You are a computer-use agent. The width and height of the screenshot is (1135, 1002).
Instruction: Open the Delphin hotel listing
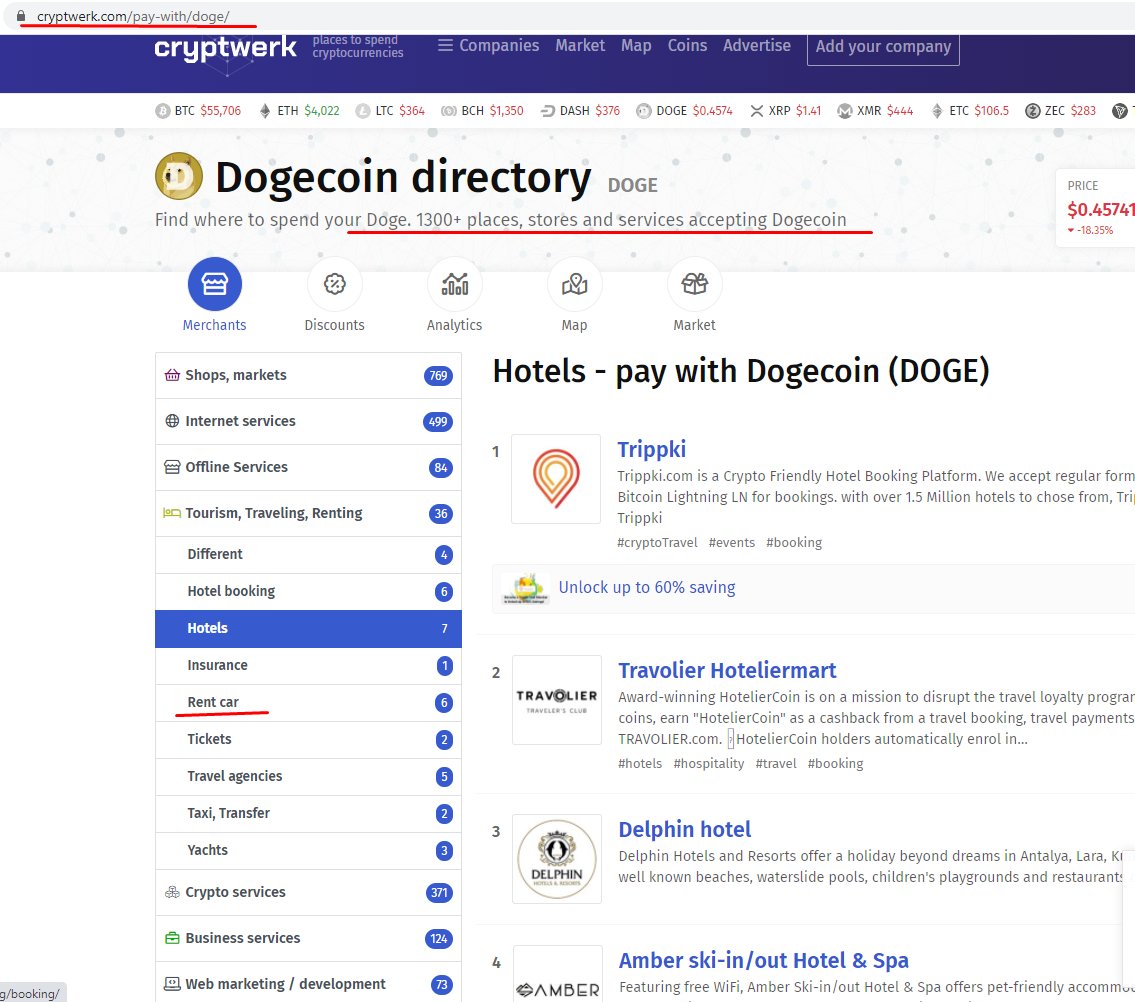[685, 830]
